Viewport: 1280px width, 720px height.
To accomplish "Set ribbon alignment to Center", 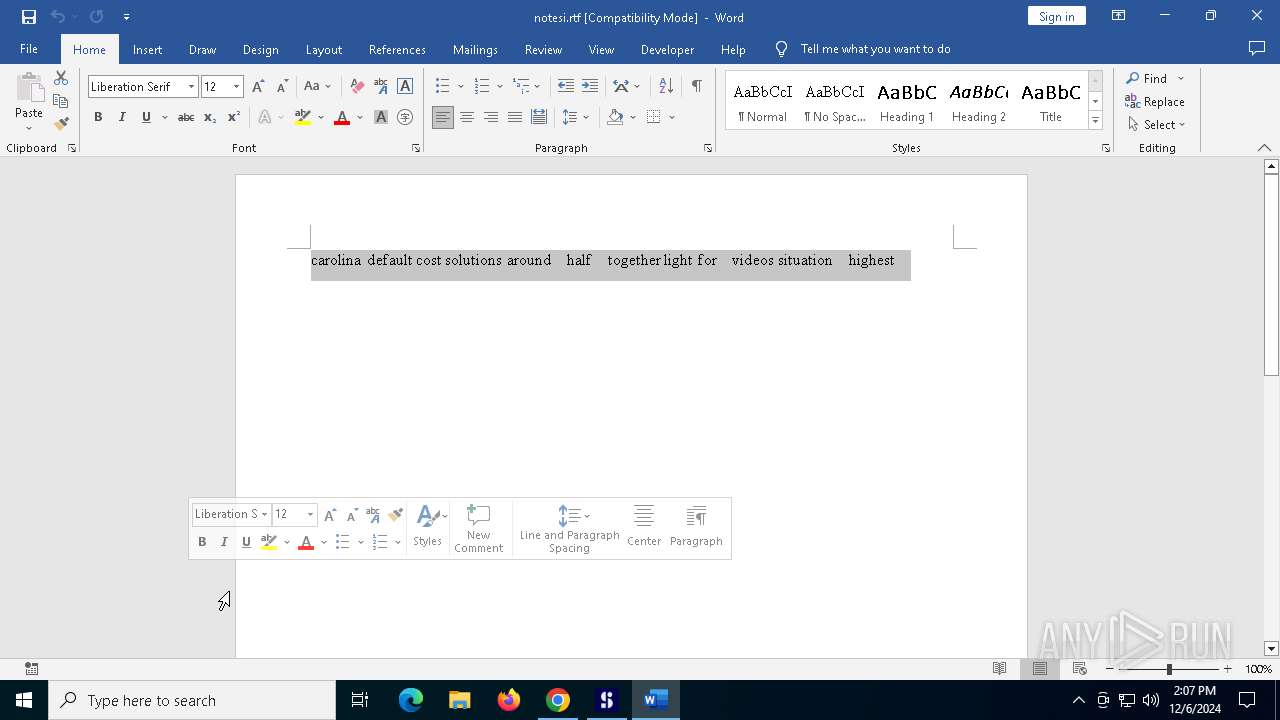I will (x=467, y=117).
